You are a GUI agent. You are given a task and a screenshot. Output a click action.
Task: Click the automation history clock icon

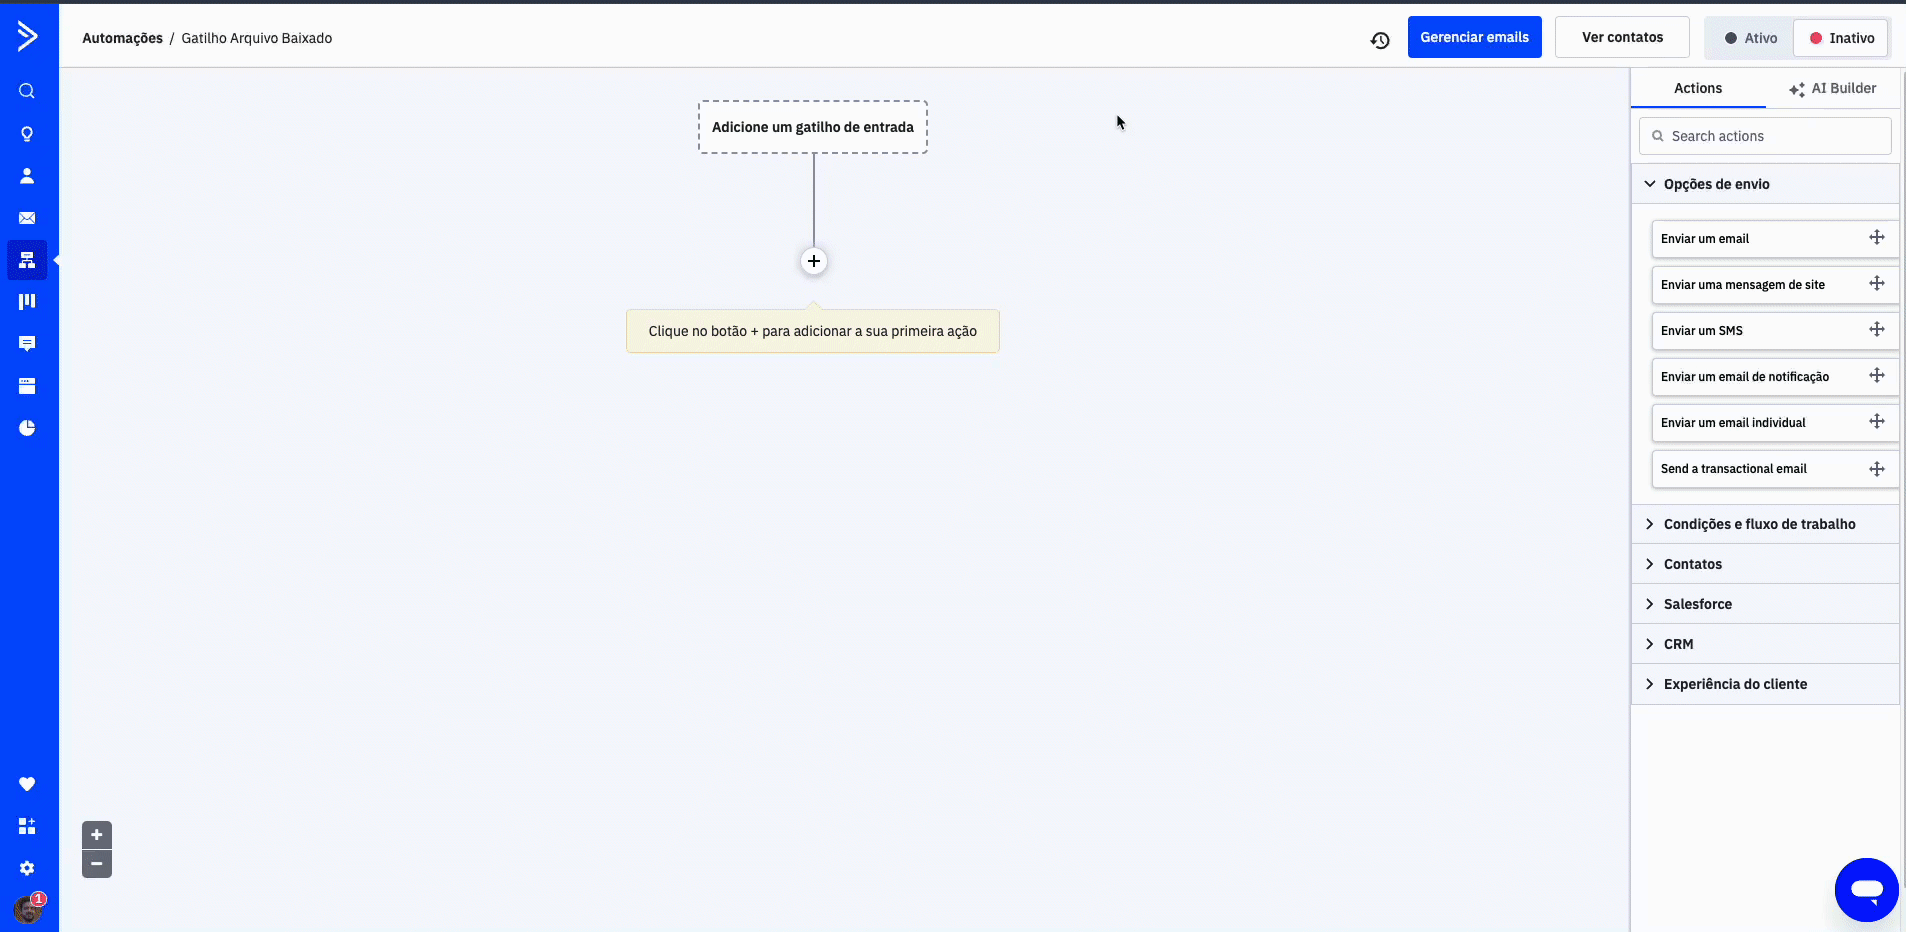click(1380, 40)
